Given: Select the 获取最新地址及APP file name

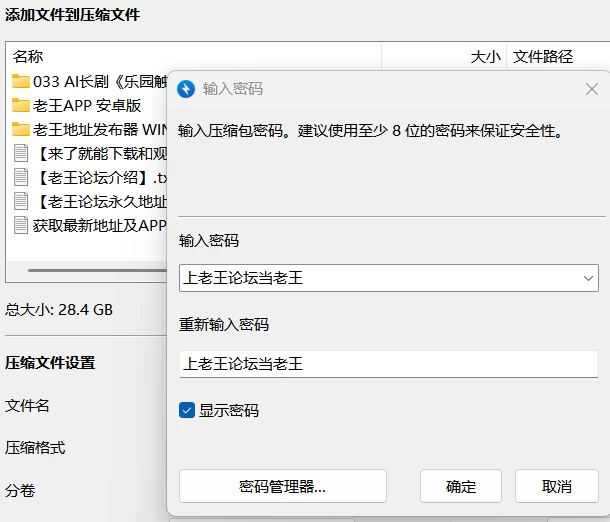Looking at the screenshot, I should [x=100, y=226].
